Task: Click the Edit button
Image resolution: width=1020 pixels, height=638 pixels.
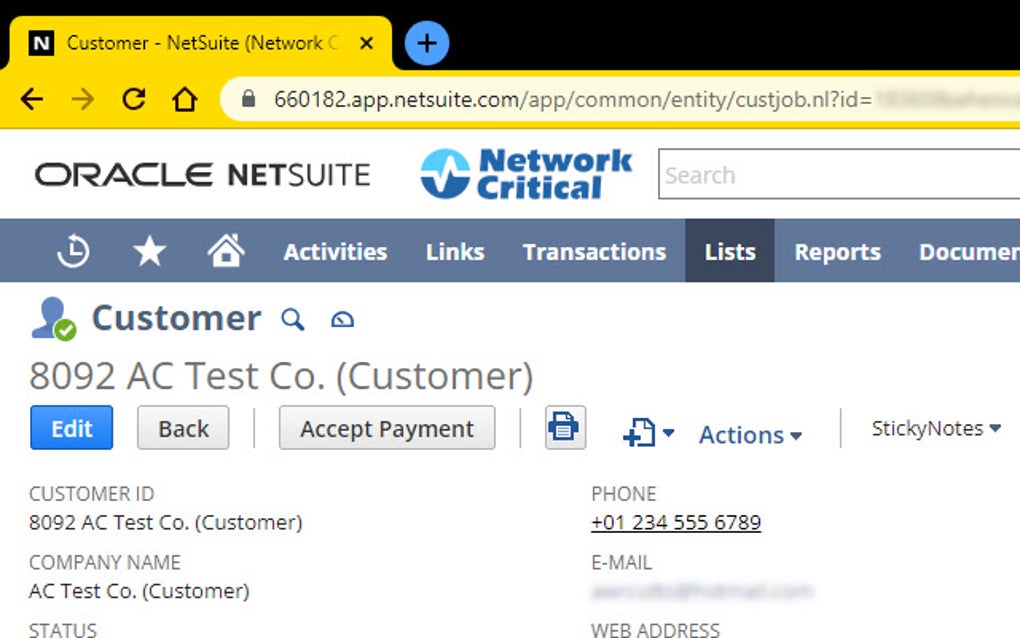Action: coord(71,428)
